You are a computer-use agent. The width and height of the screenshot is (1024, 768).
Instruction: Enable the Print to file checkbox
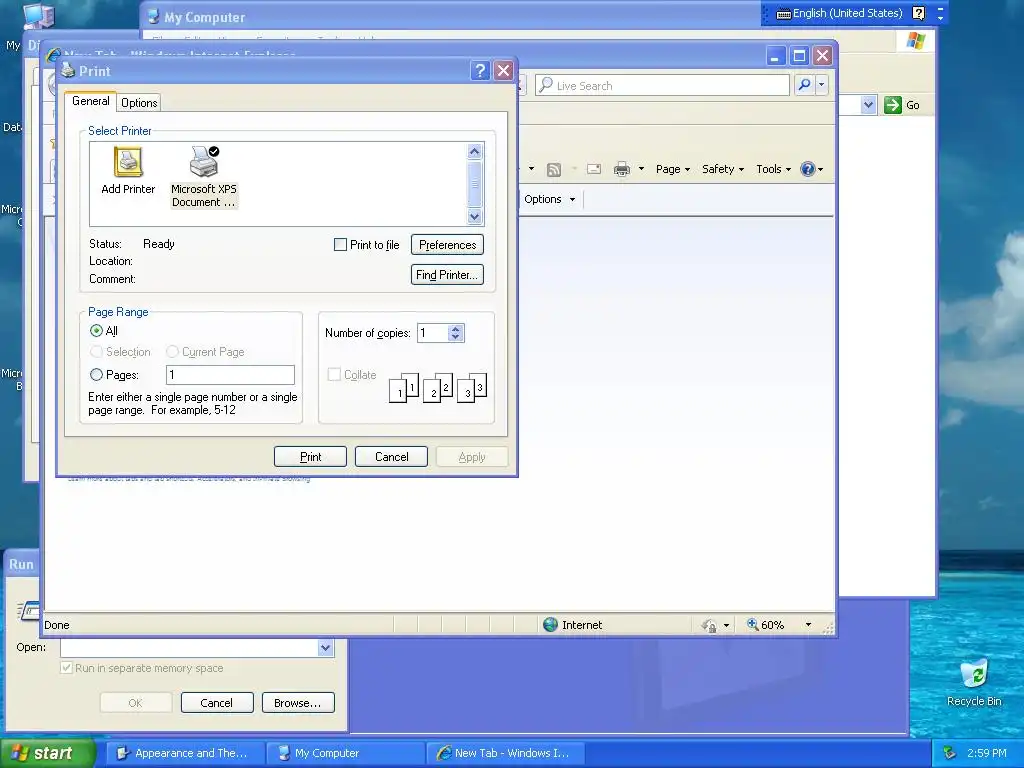tap(340, 245)
